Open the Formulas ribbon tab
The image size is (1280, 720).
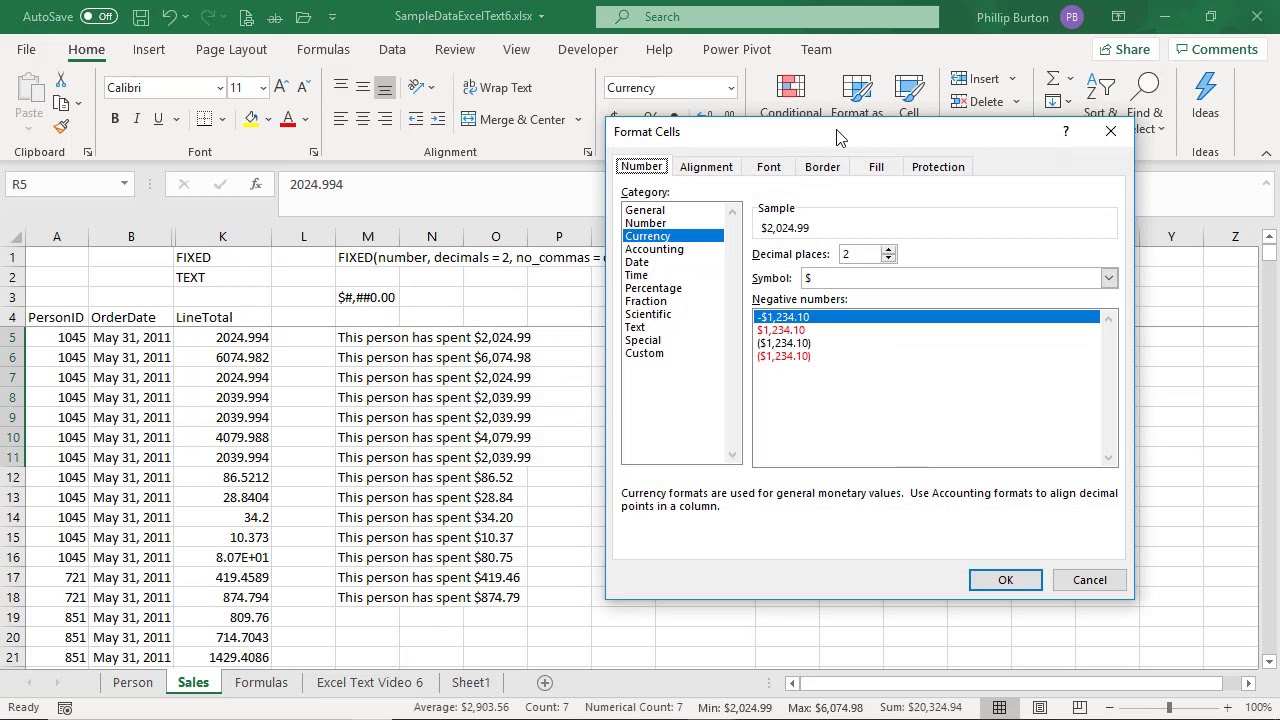tap(323, 49)
